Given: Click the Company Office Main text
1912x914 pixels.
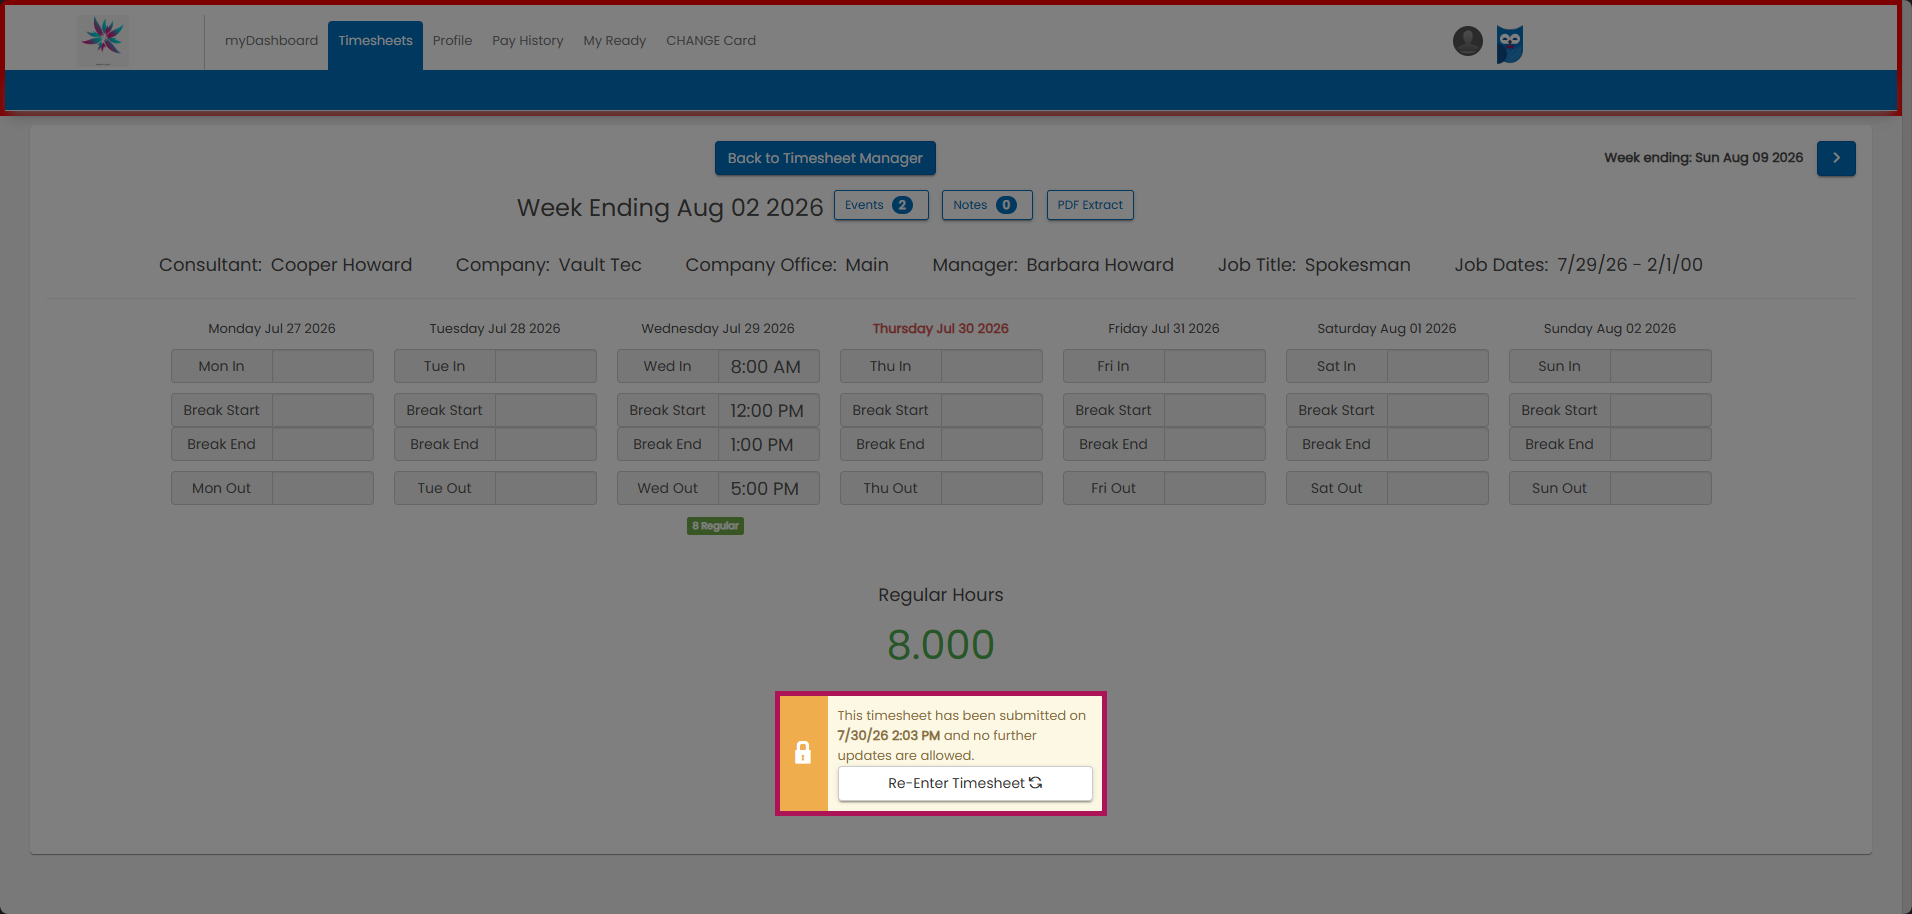Looking at the screenshot, I should point(787,265).
